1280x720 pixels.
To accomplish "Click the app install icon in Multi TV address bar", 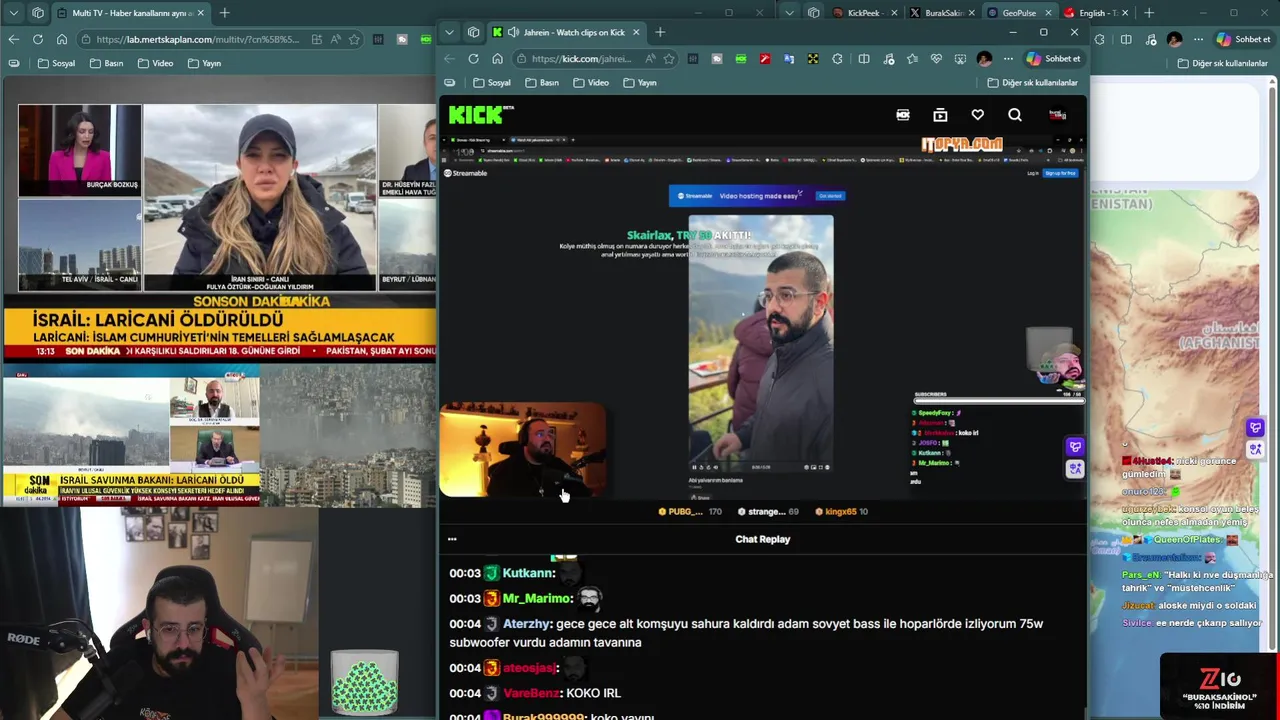I will (316, 39).
